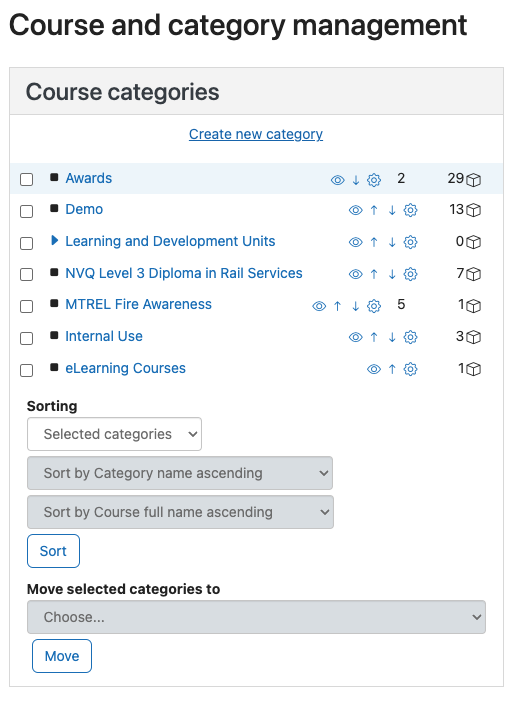
Task: Open the Move selected categories Choose dropdown
Action: click(257, 617)
